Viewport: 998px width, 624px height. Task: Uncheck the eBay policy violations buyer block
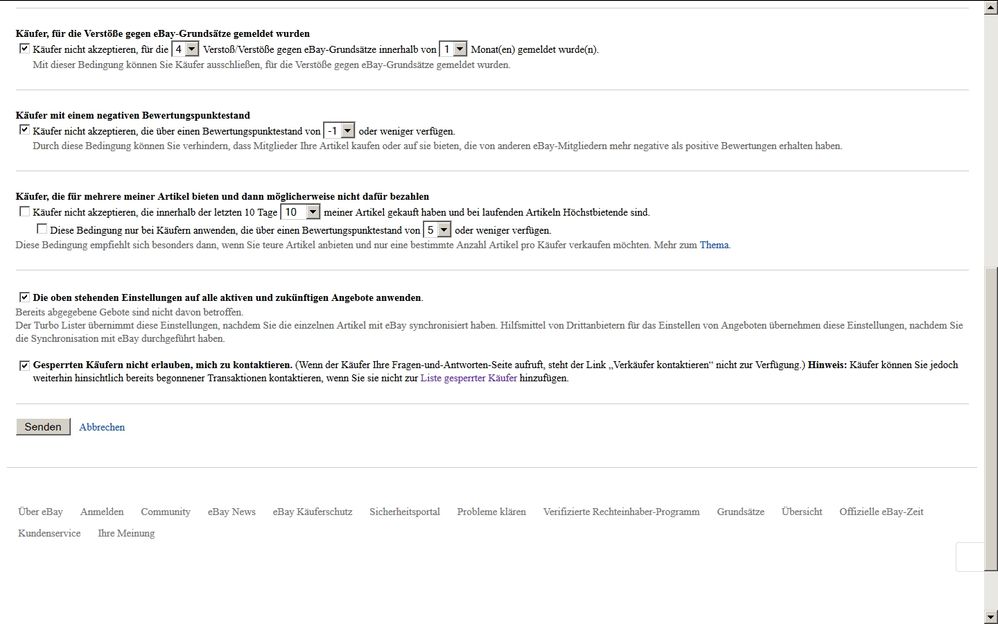pos(24,48)
